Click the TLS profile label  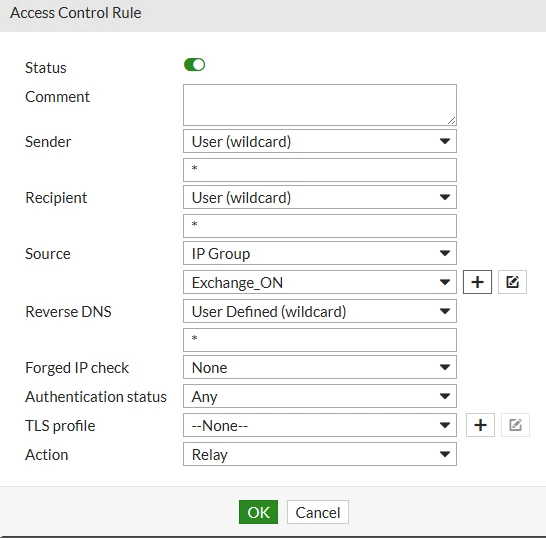pyautogui.click(x=60, y=426)
